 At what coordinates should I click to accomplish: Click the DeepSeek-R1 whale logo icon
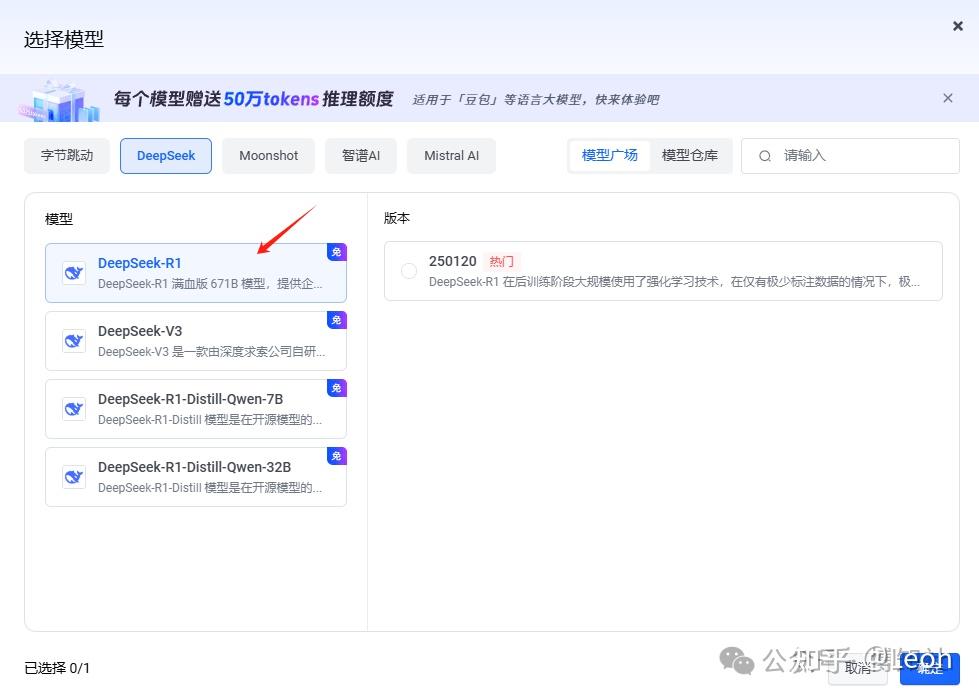coord(74,273)
